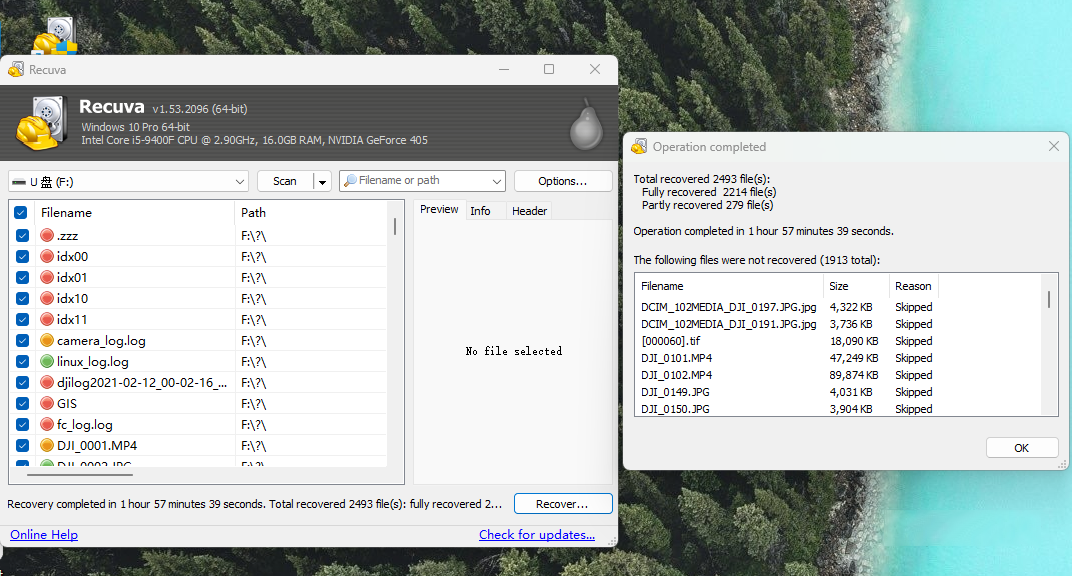Switch to the Header tab

[529, 211]
